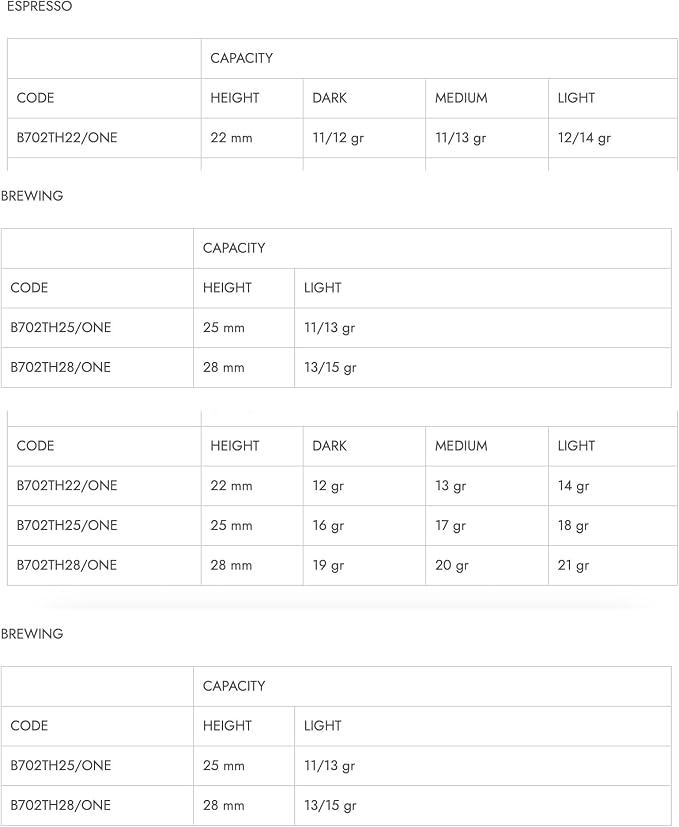Click B702TH28/ONE in the bottom table
Viewport: 679px width, 827px height.
(61, 805)
